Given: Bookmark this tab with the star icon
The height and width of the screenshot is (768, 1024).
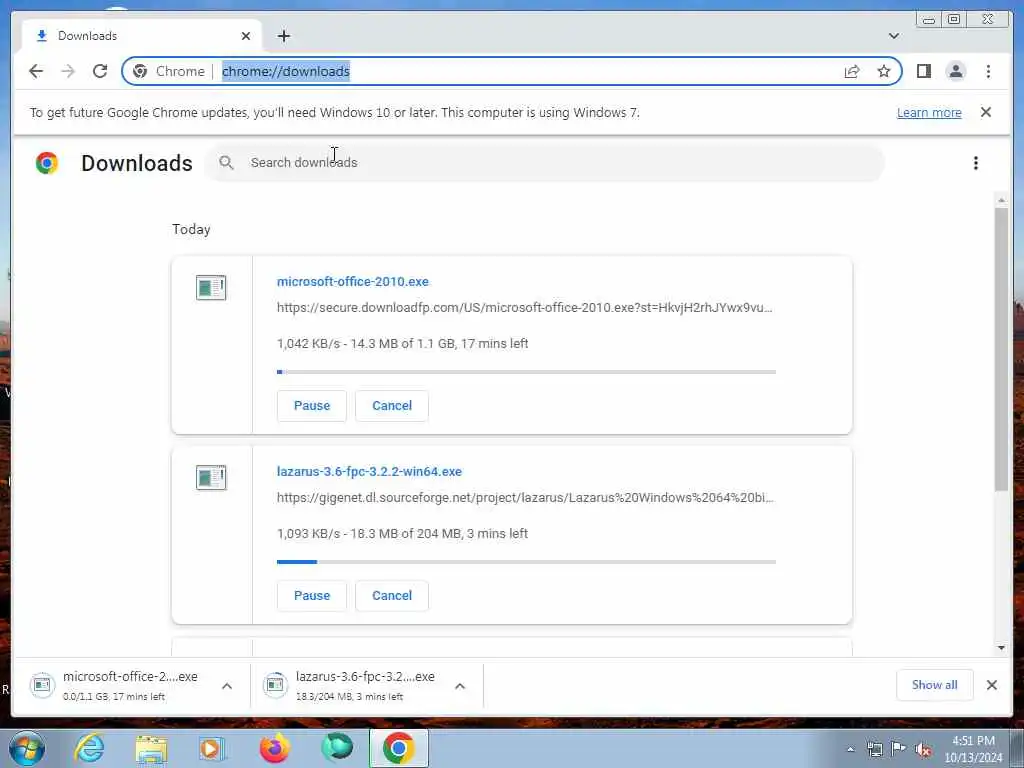Looking at the screenshot, I should 884,71.
